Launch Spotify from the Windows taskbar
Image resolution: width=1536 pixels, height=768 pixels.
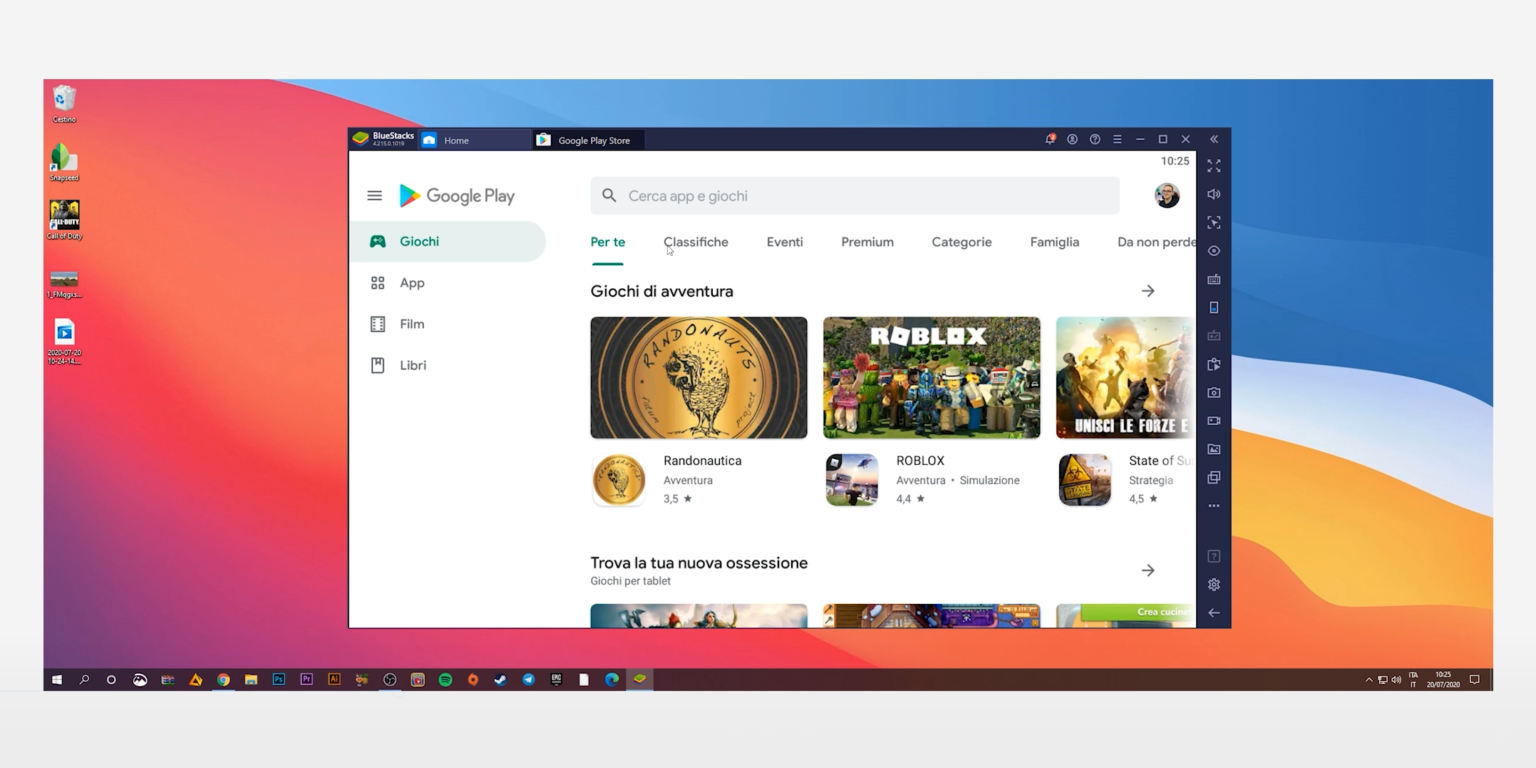point(444,679)
